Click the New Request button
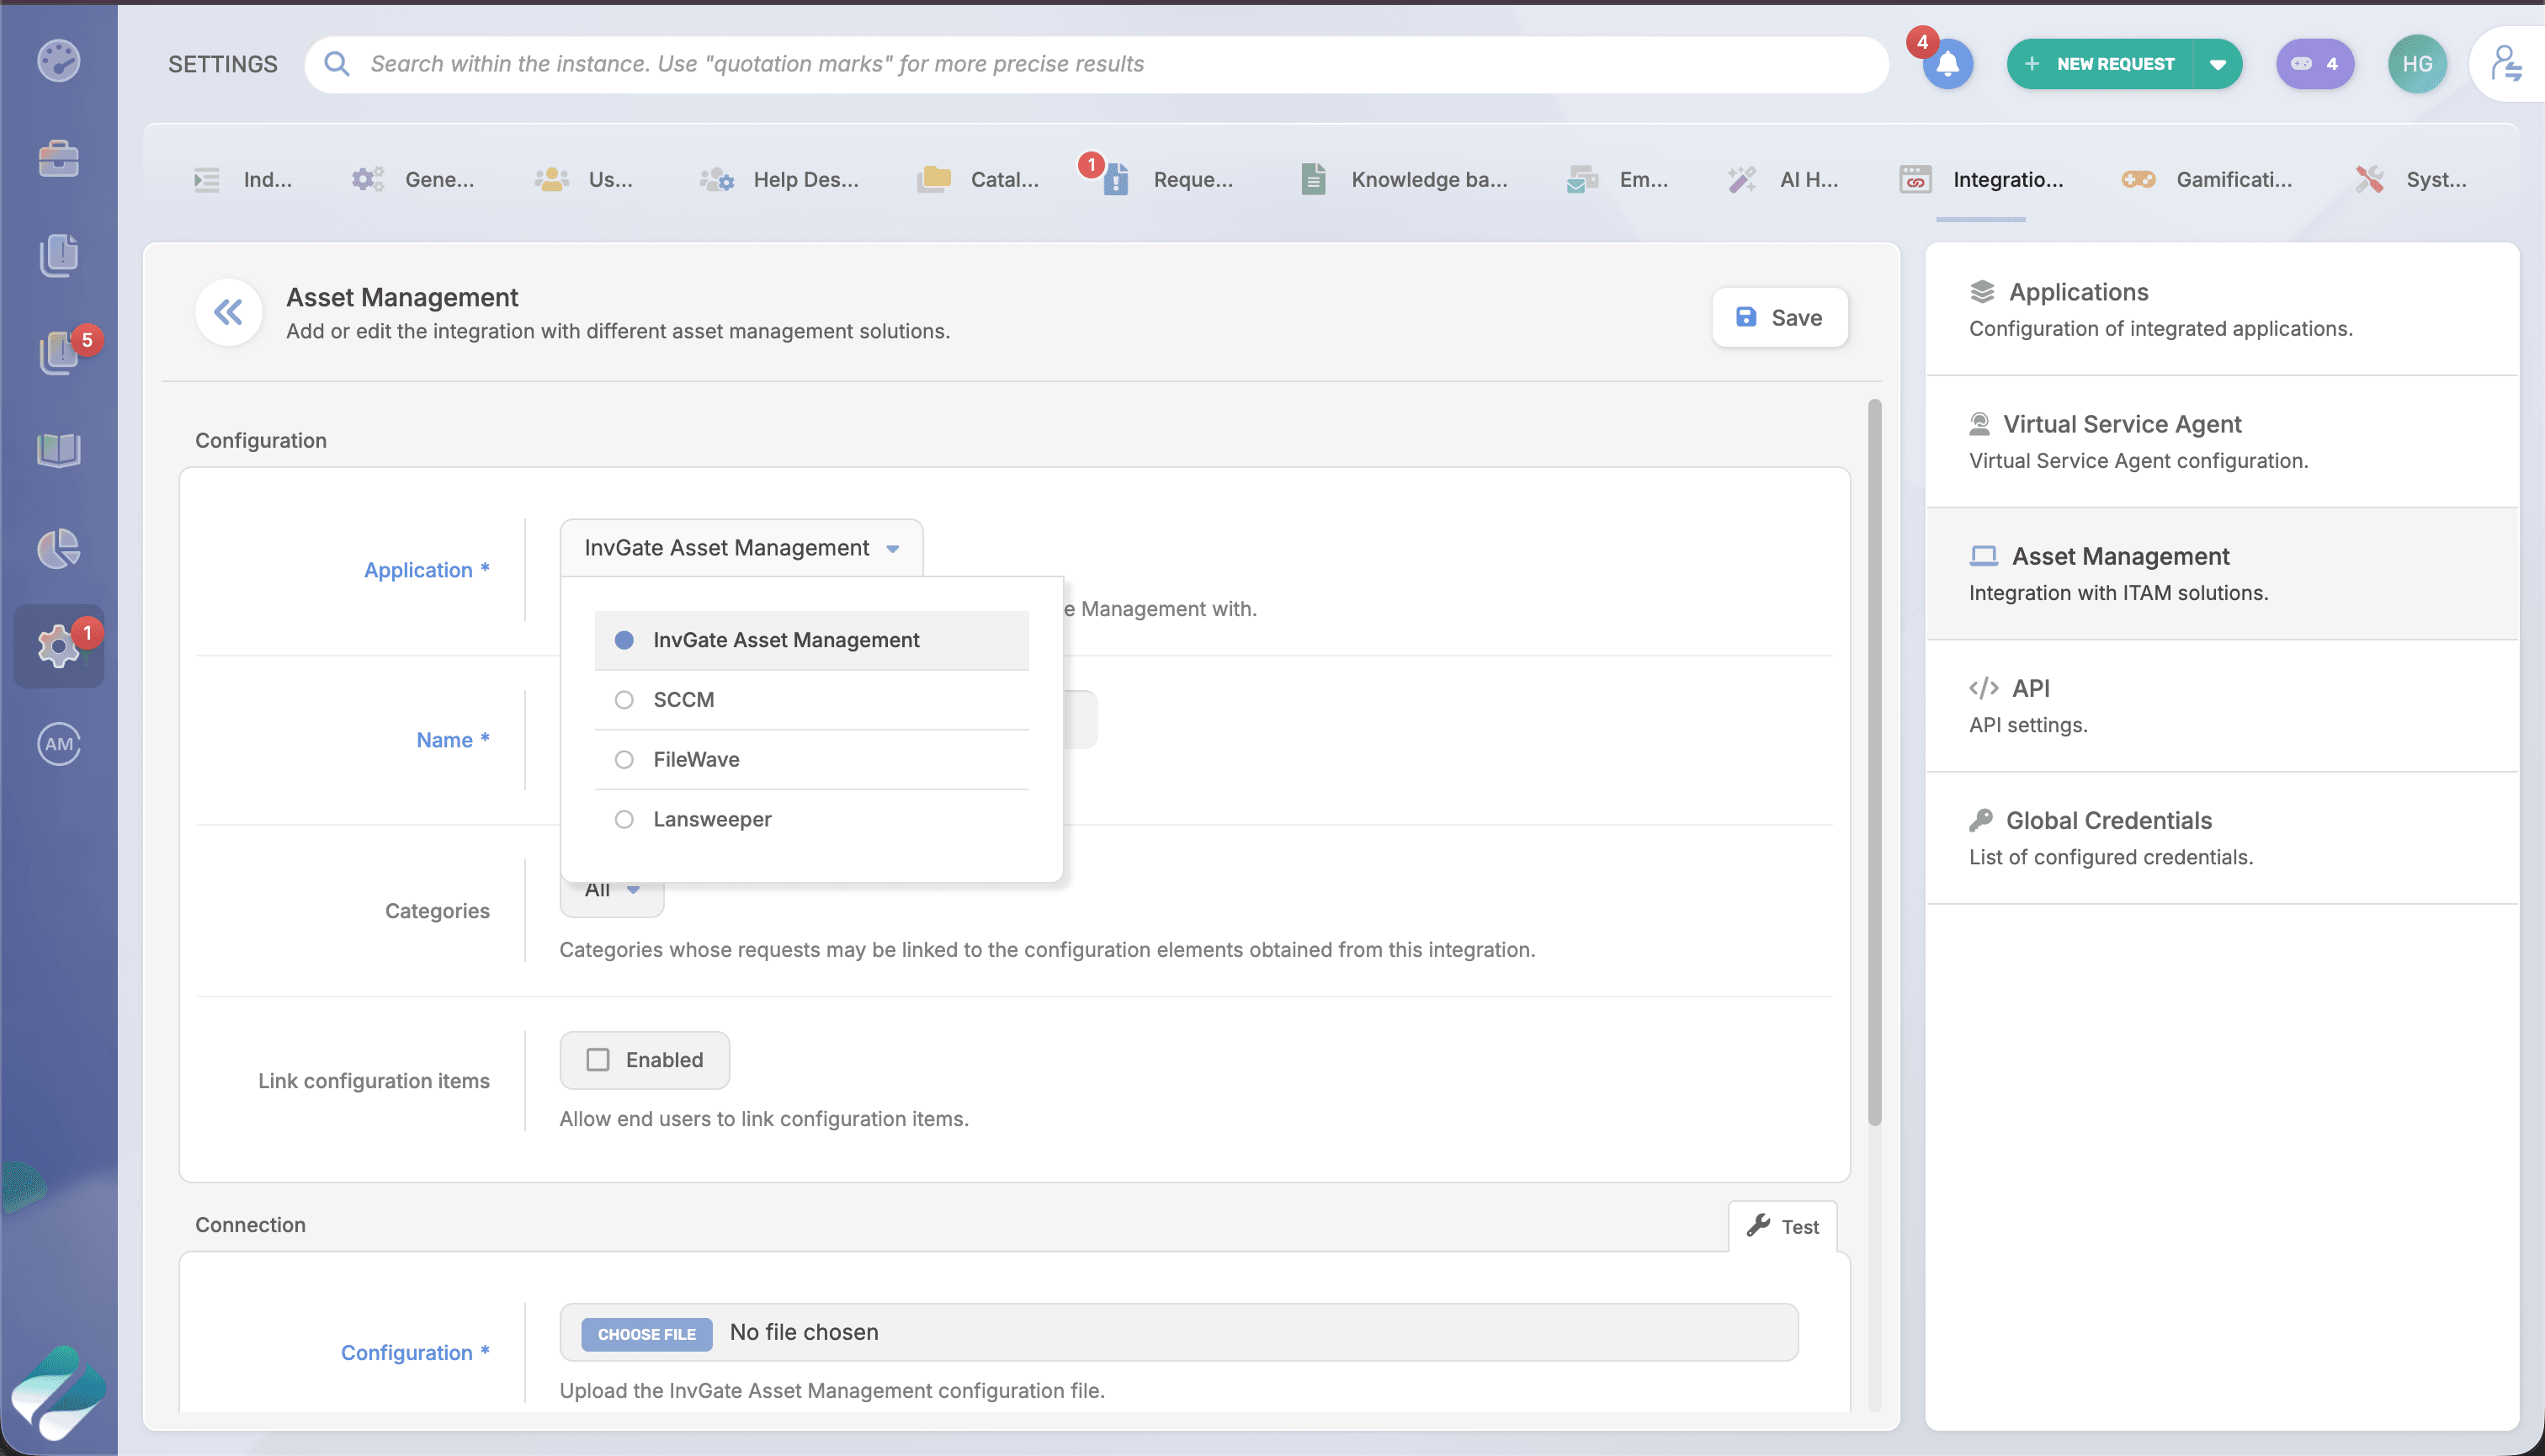Image resolution: width=2545 pixels, height=1456 pixels. pyautogui.click(x=2100, y=64)
